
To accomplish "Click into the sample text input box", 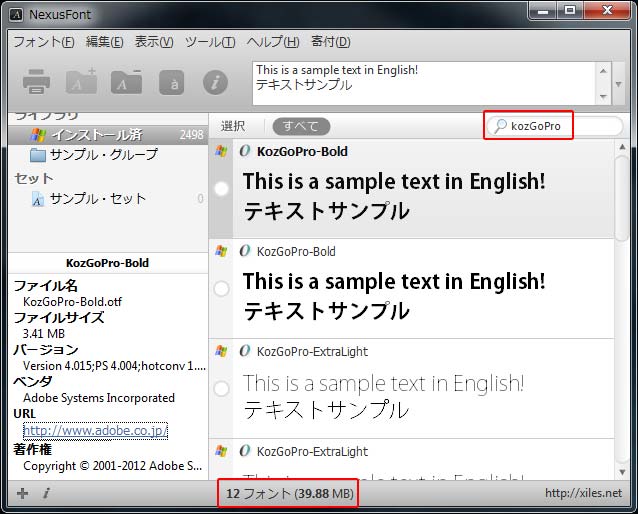I will click(x=424, y=83).
